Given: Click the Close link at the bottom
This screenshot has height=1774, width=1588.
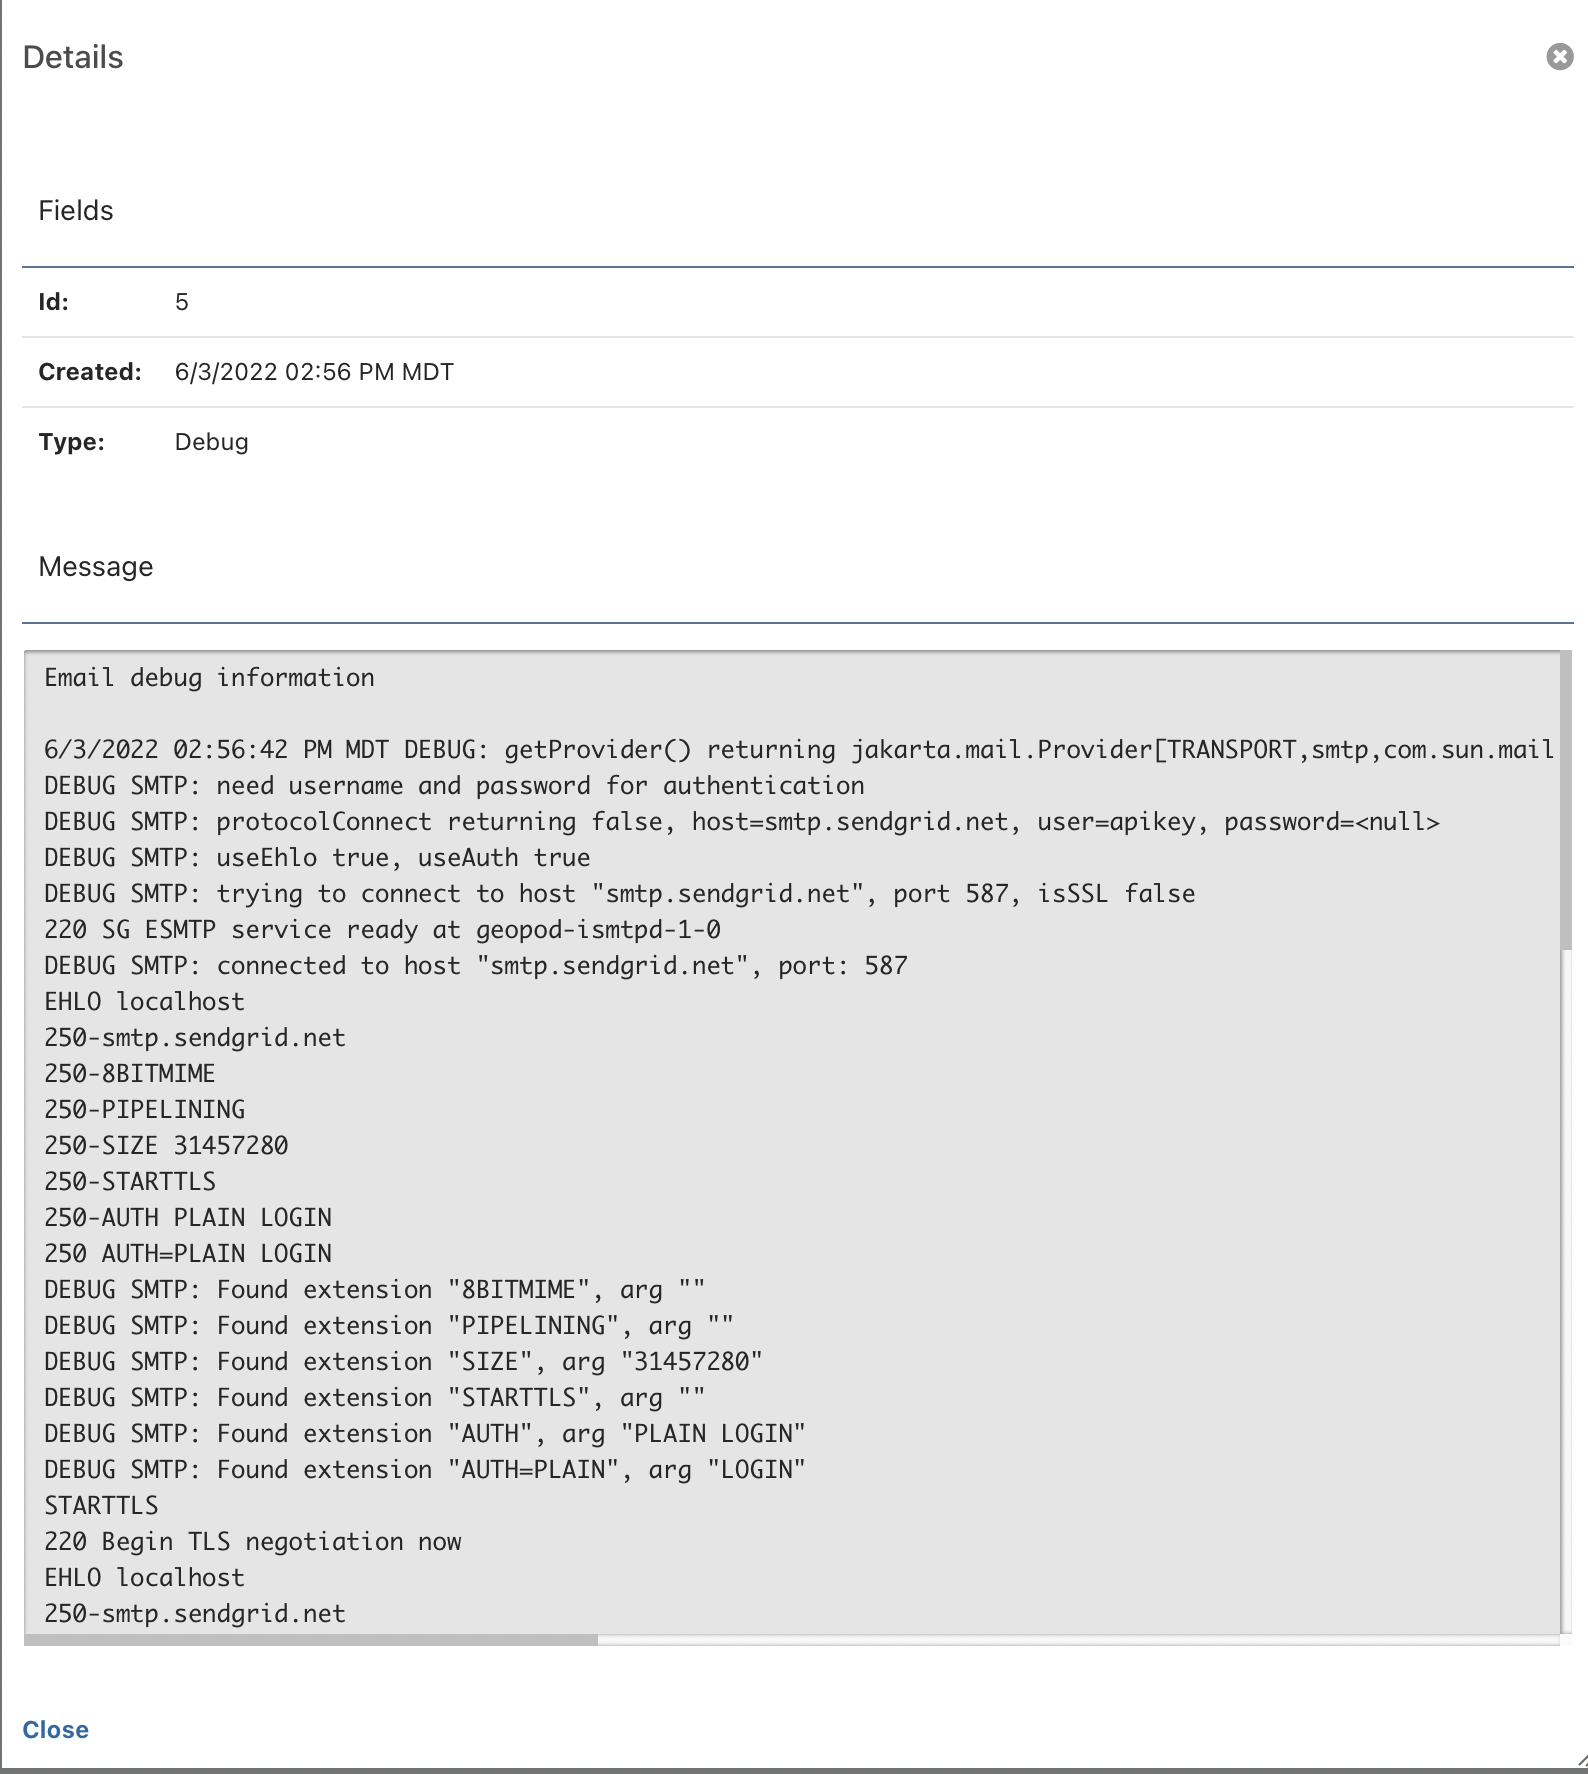Looking at the screenshot, I should point(56,1729).
